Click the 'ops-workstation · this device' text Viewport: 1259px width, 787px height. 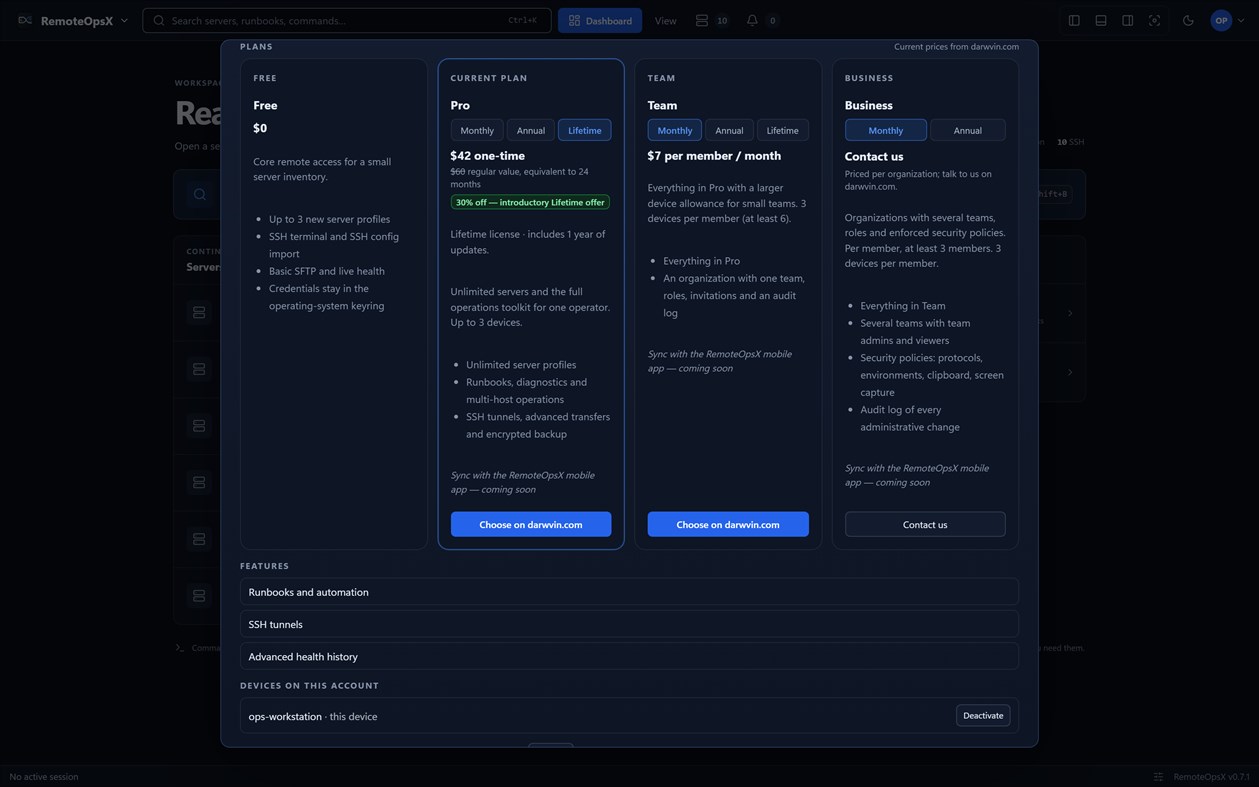click(x=313, y=716)
